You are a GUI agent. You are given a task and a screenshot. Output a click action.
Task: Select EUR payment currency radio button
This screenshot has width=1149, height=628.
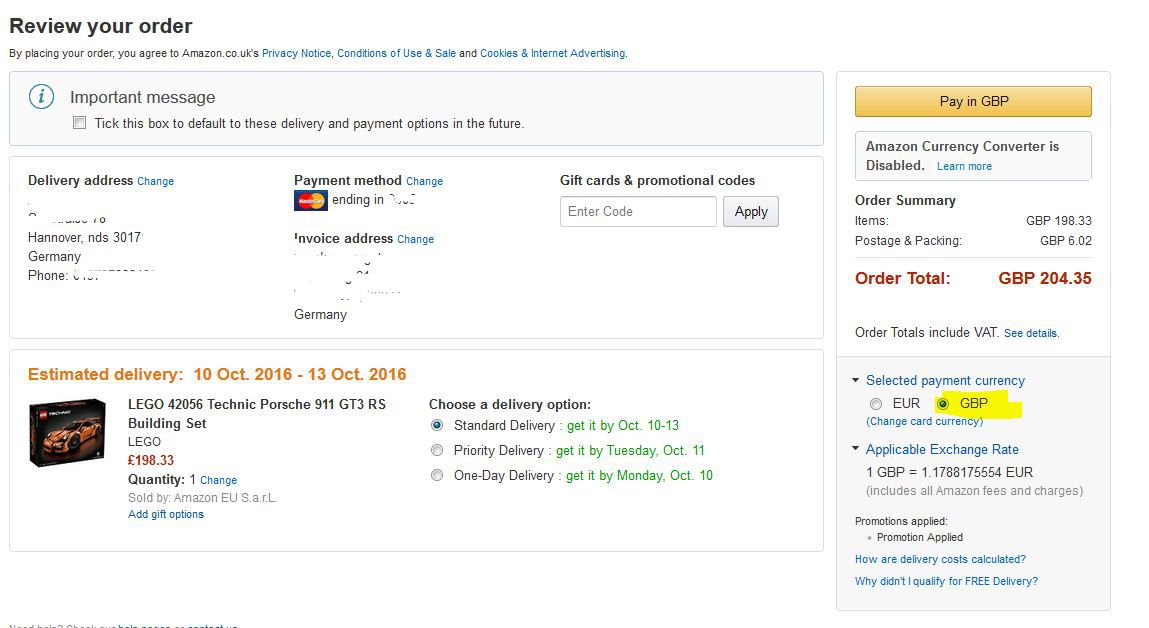[876, 404]
